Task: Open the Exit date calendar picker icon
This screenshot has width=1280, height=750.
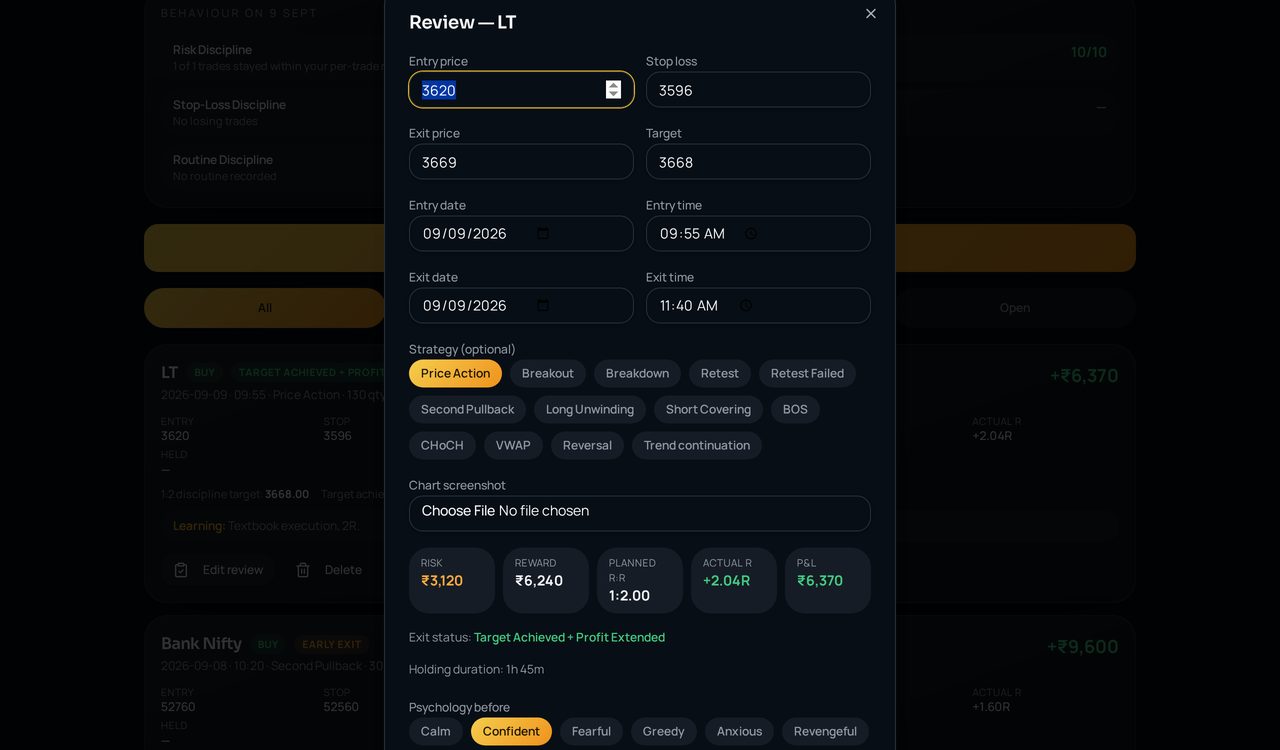Action: pos(543,305)
